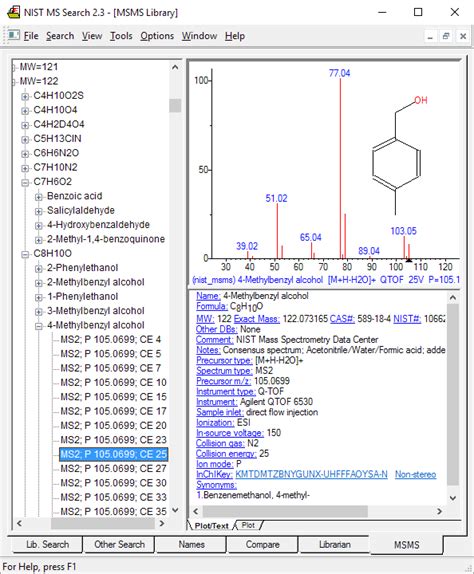474x574 pixels.
Task: Expand the C4H10O4 formula node
Action: click(x=25, y=111)
